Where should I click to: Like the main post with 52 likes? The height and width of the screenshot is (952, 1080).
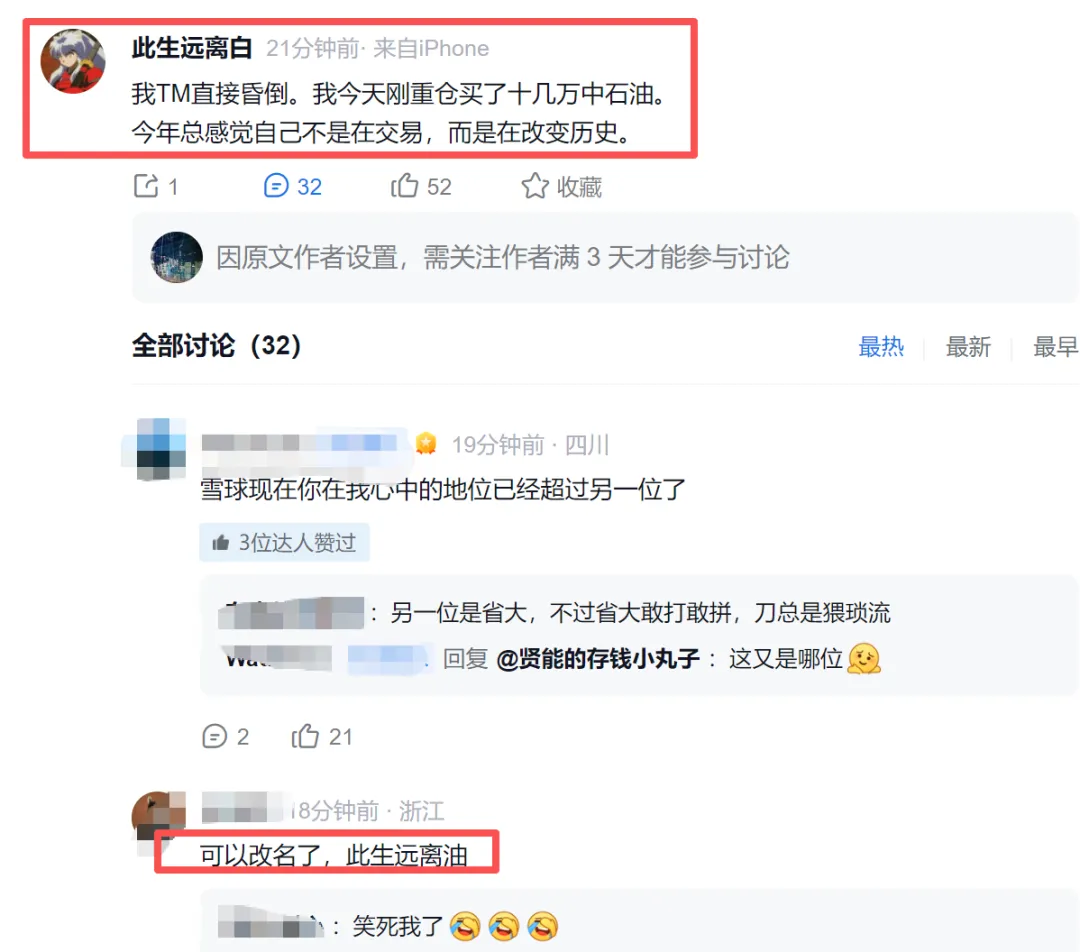404,186
